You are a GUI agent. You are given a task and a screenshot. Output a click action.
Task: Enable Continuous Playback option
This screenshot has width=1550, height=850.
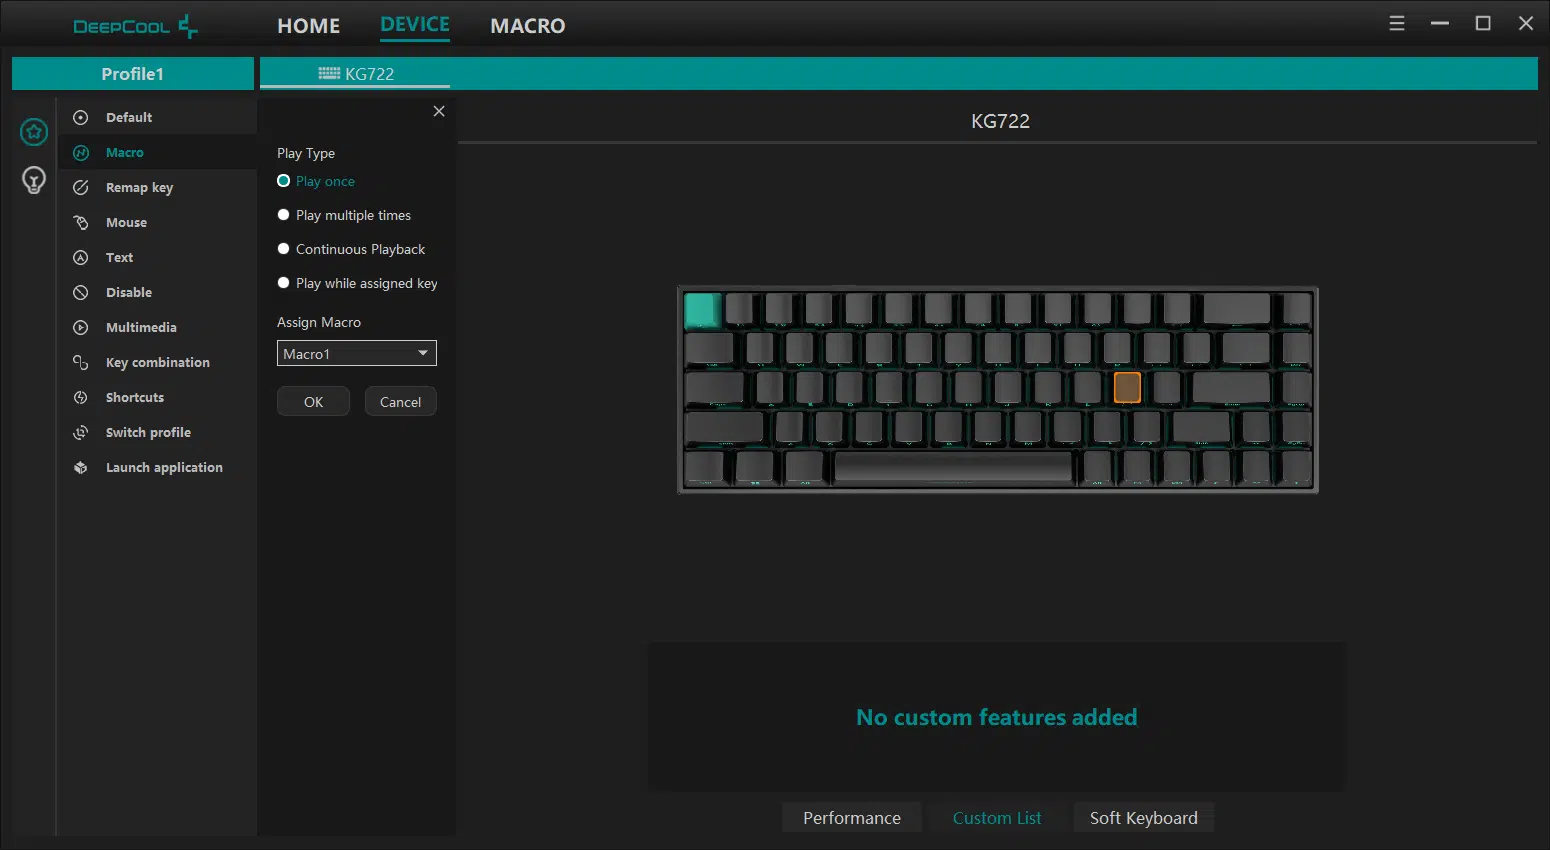[284, 249]
